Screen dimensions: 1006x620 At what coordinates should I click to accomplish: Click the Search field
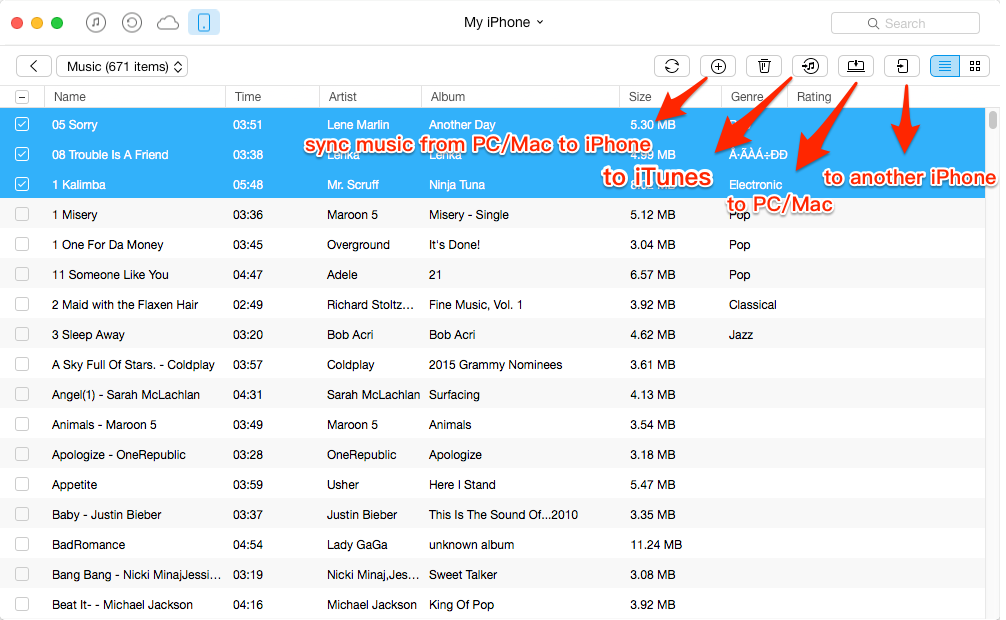tap(905, 23)
